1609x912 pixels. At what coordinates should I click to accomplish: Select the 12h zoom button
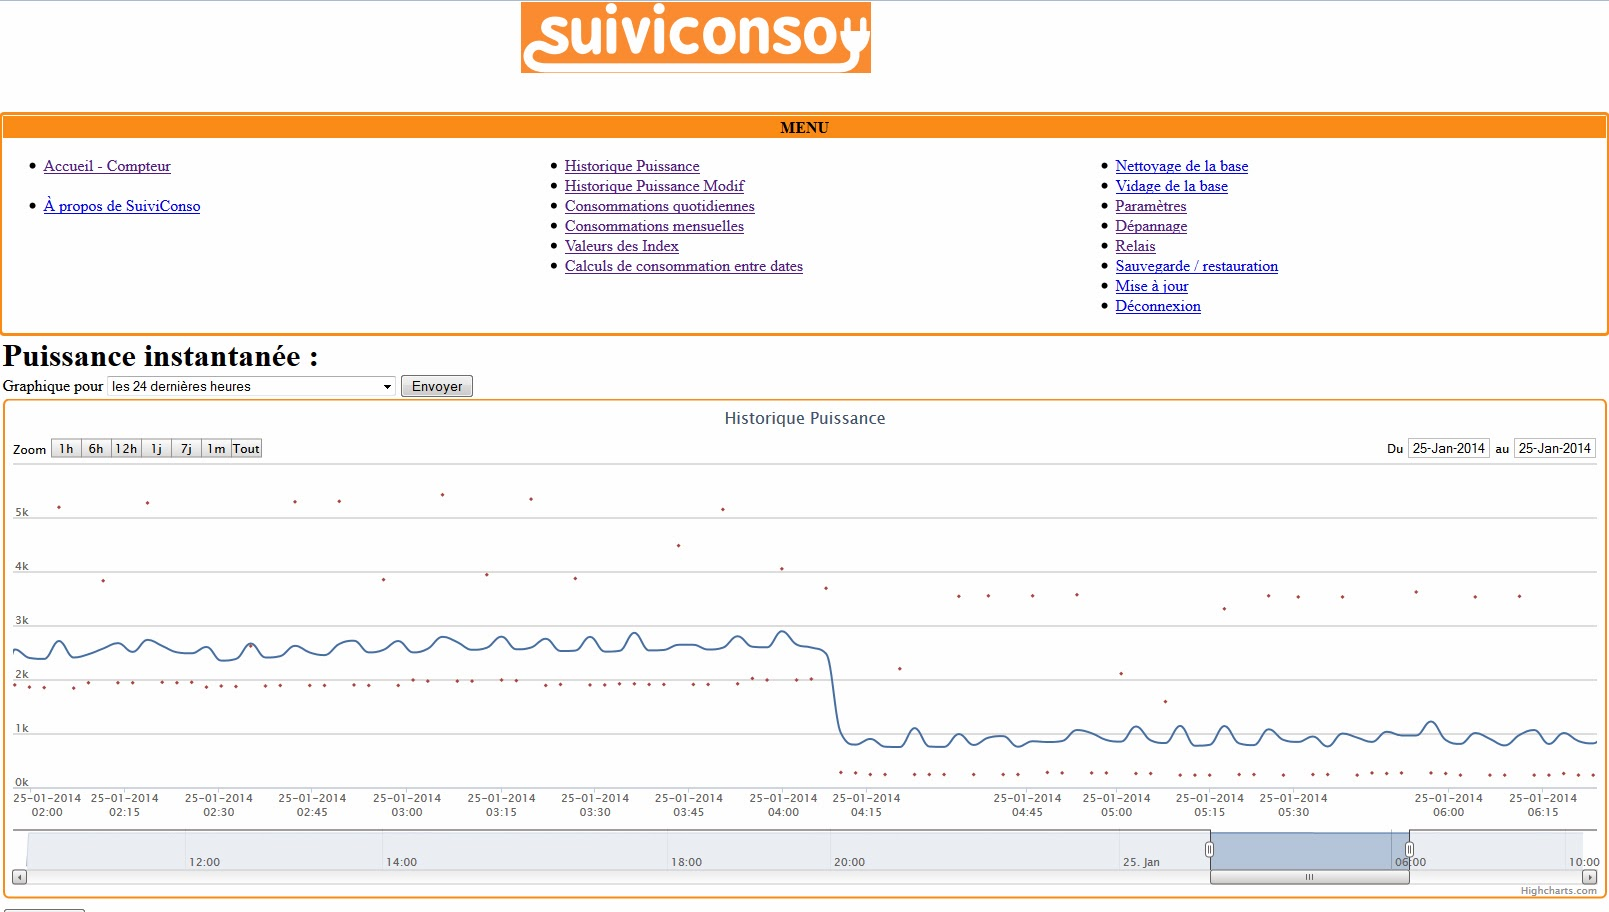tap(126, 449)
